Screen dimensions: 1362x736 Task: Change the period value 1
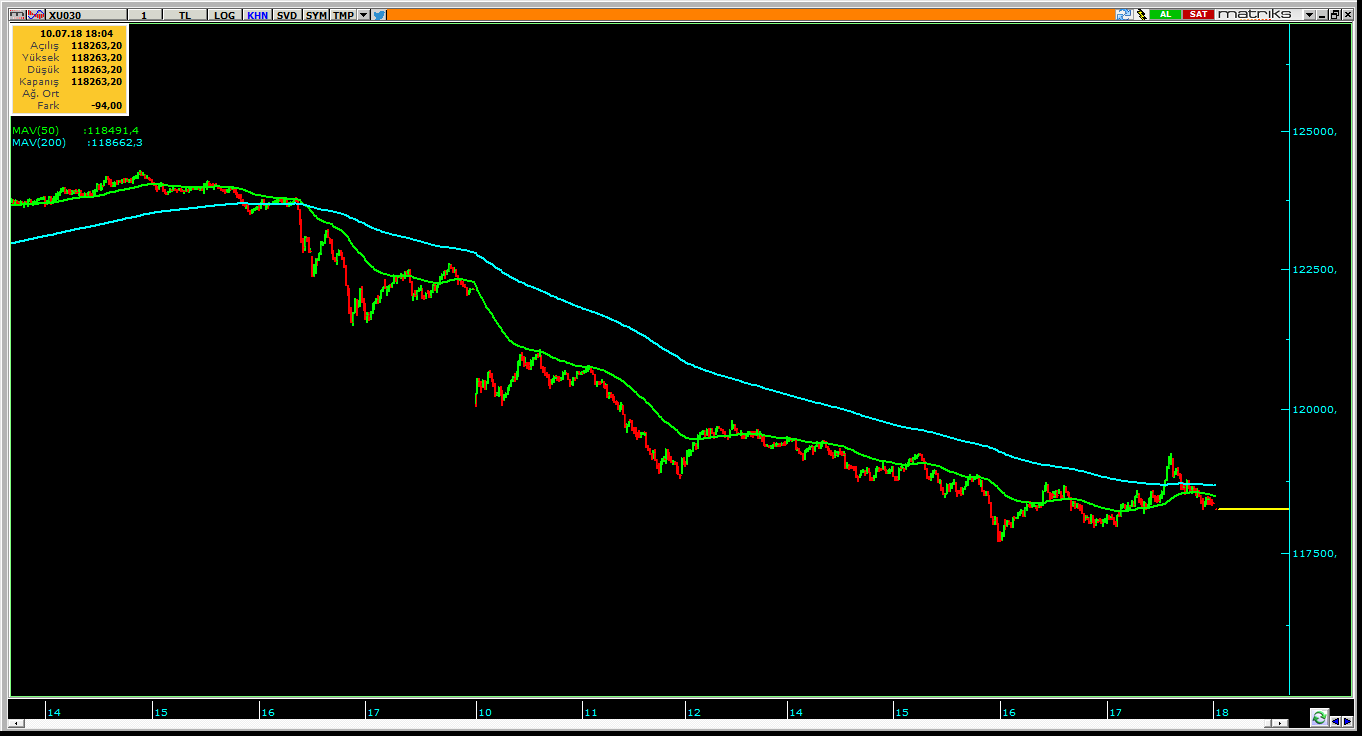tap(144, 15)
